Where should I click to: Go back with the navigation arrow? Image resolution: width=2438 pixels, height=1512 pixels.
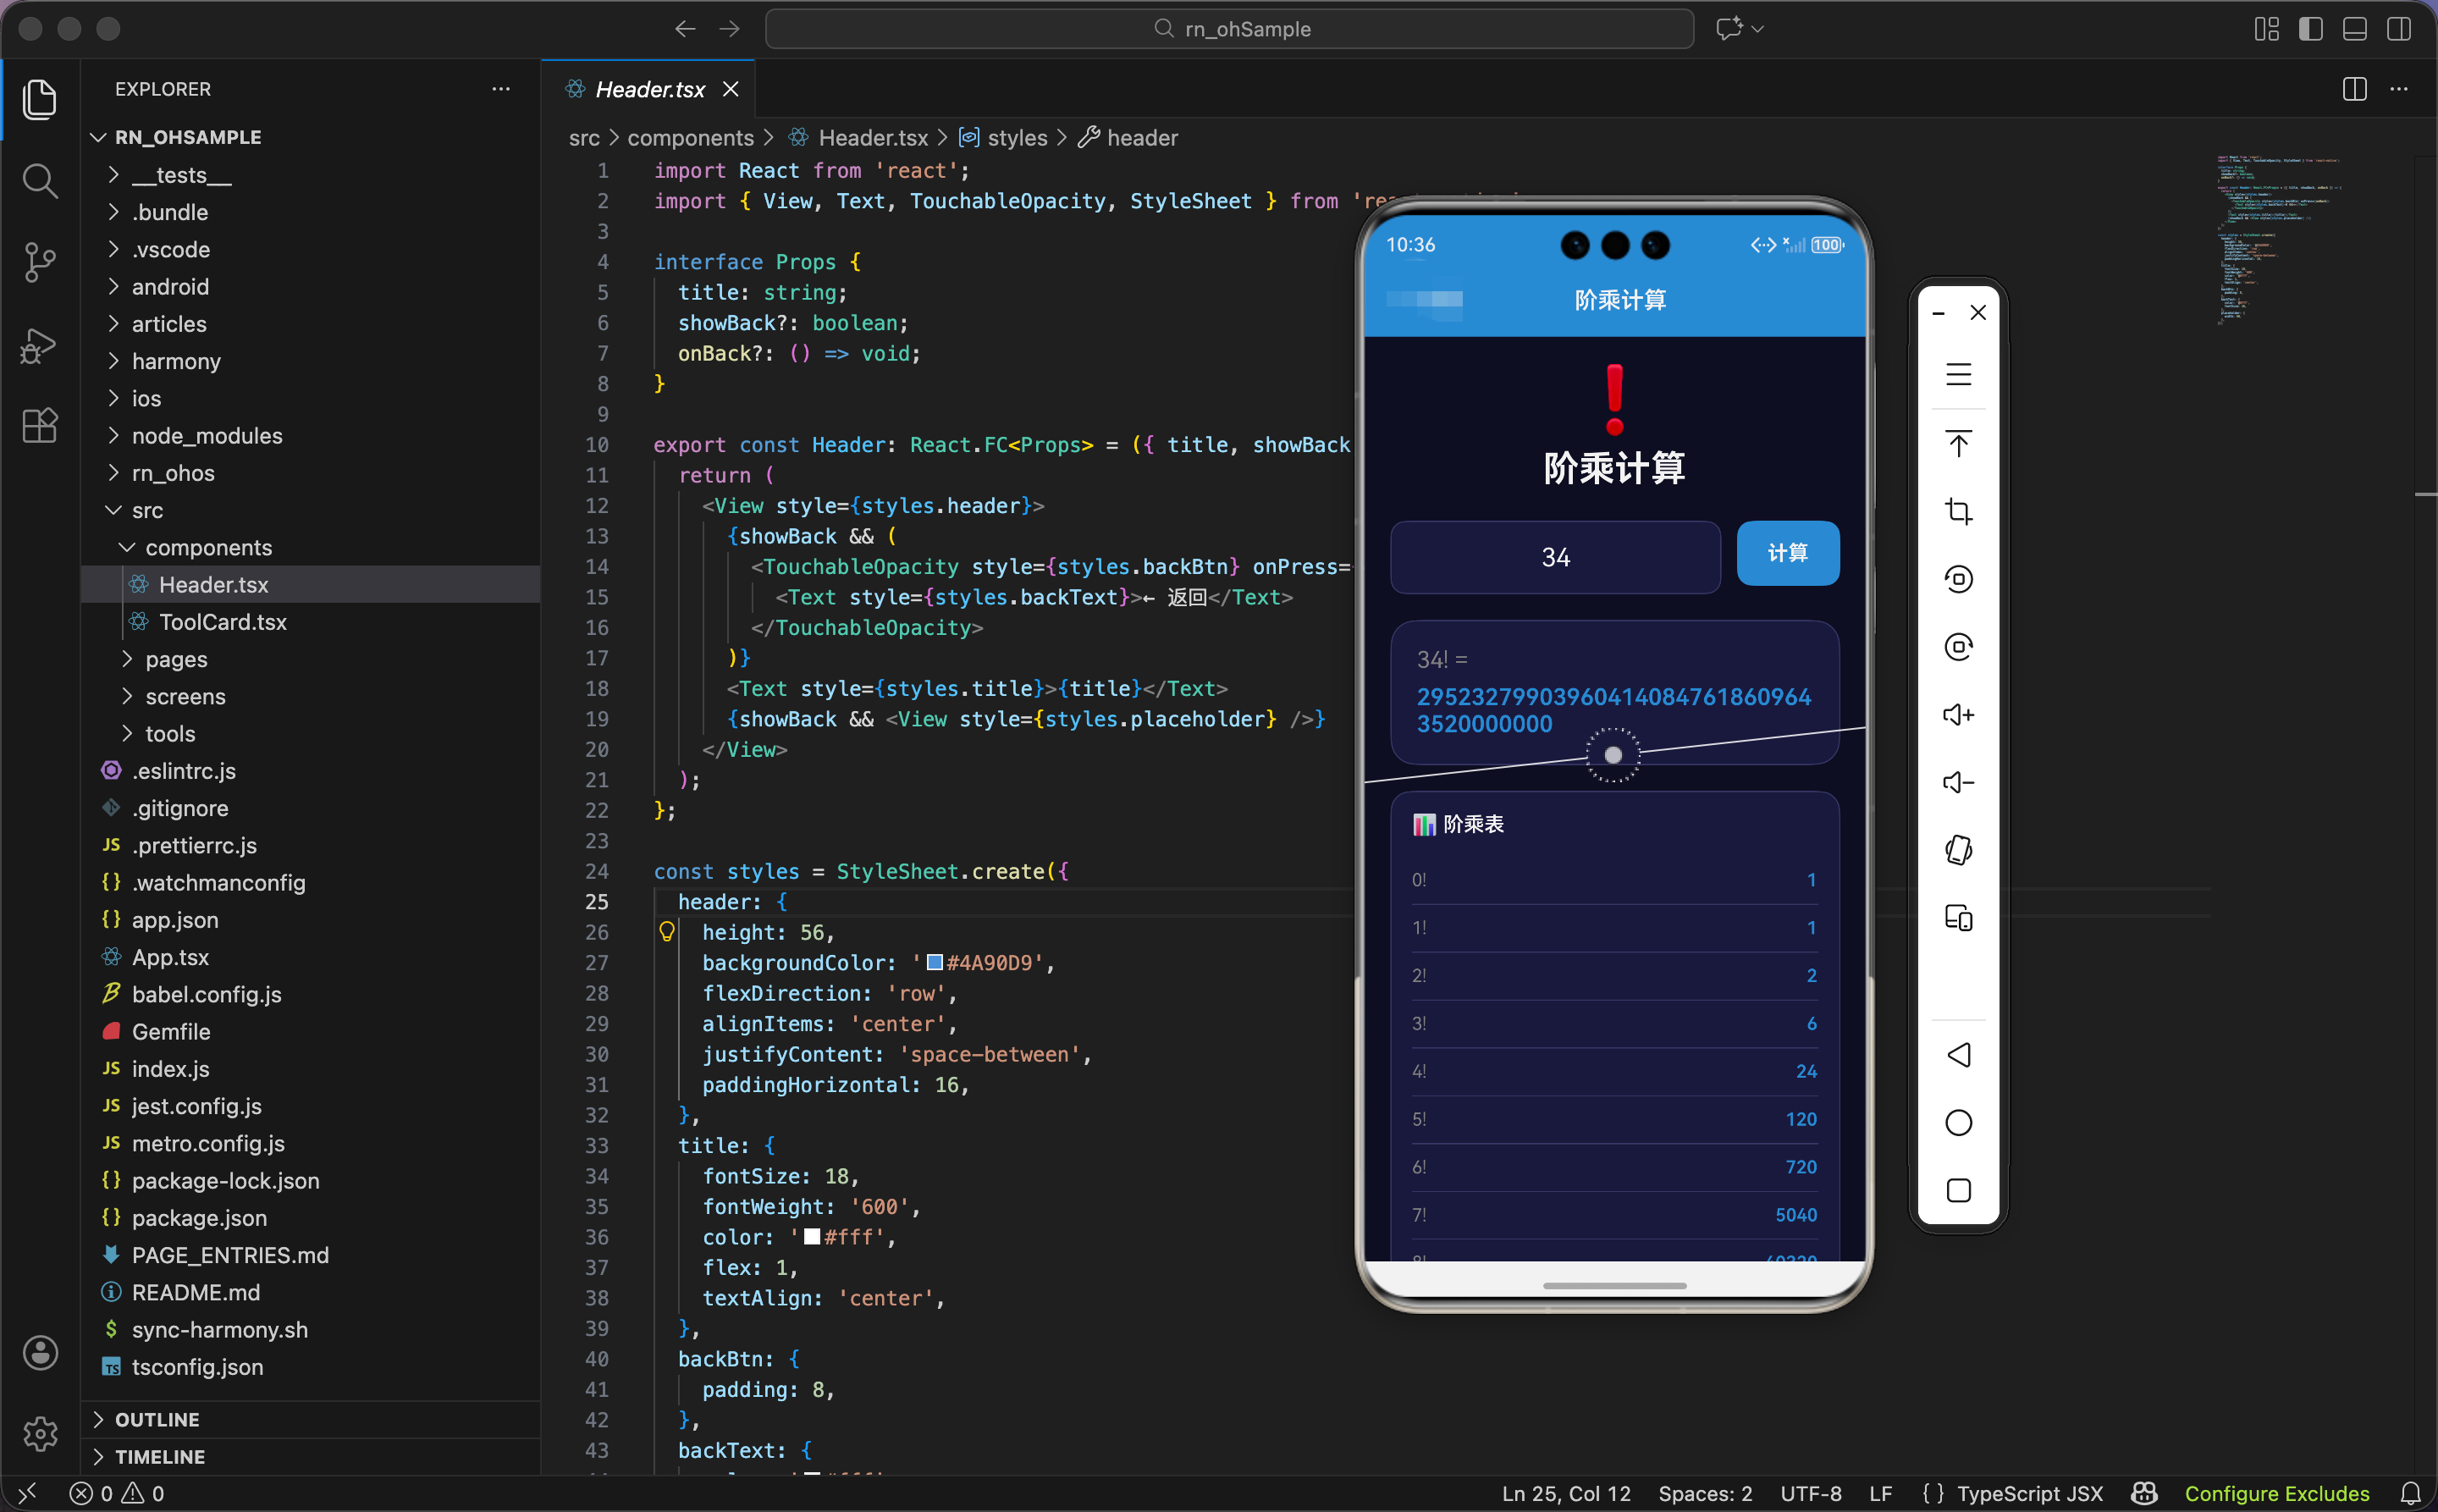click(x=685, y=29)
